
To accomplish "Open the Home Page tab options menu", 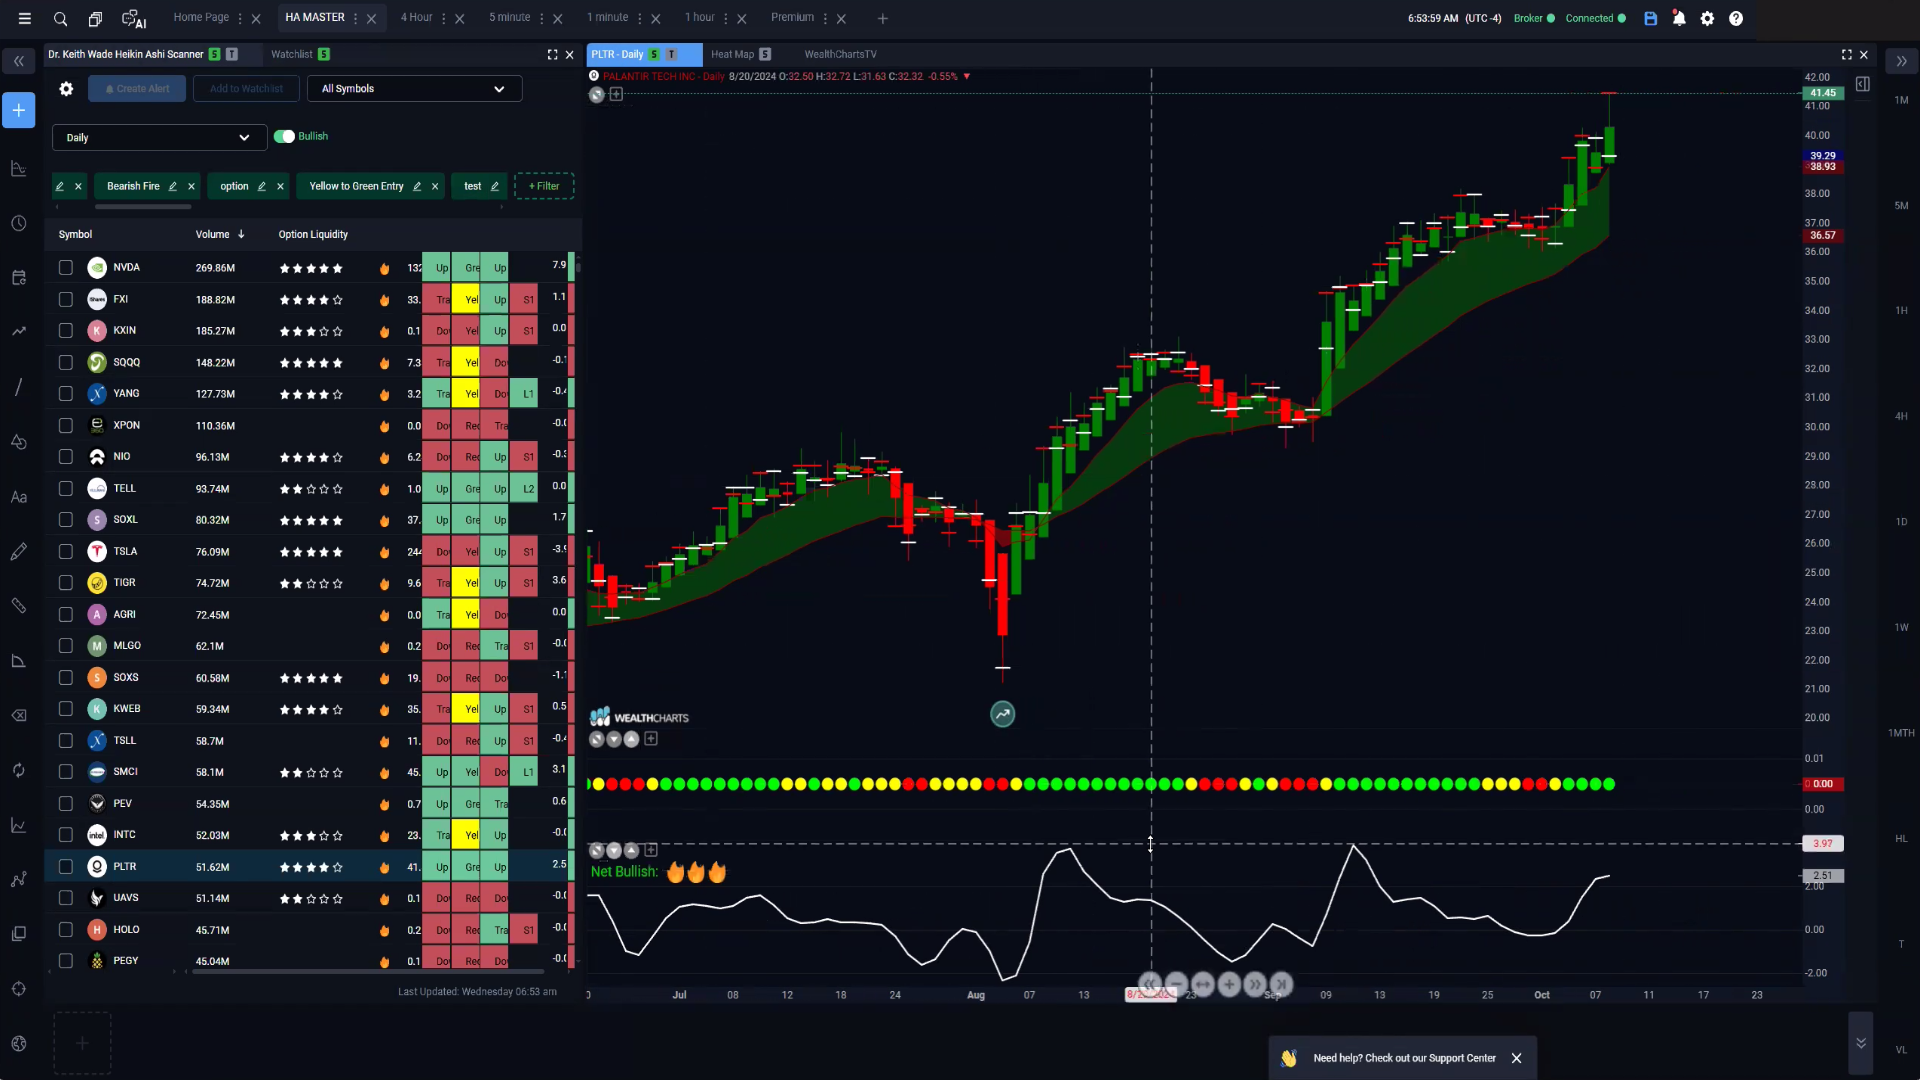I will tap(240, 18).
